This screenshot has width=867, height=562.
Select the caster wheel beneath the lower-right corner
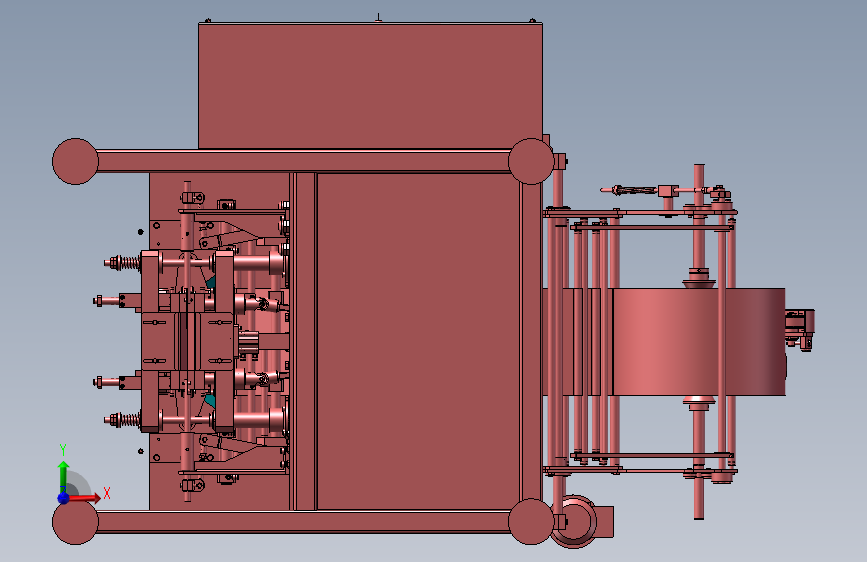pyautogui.click(x=576, y=522)
